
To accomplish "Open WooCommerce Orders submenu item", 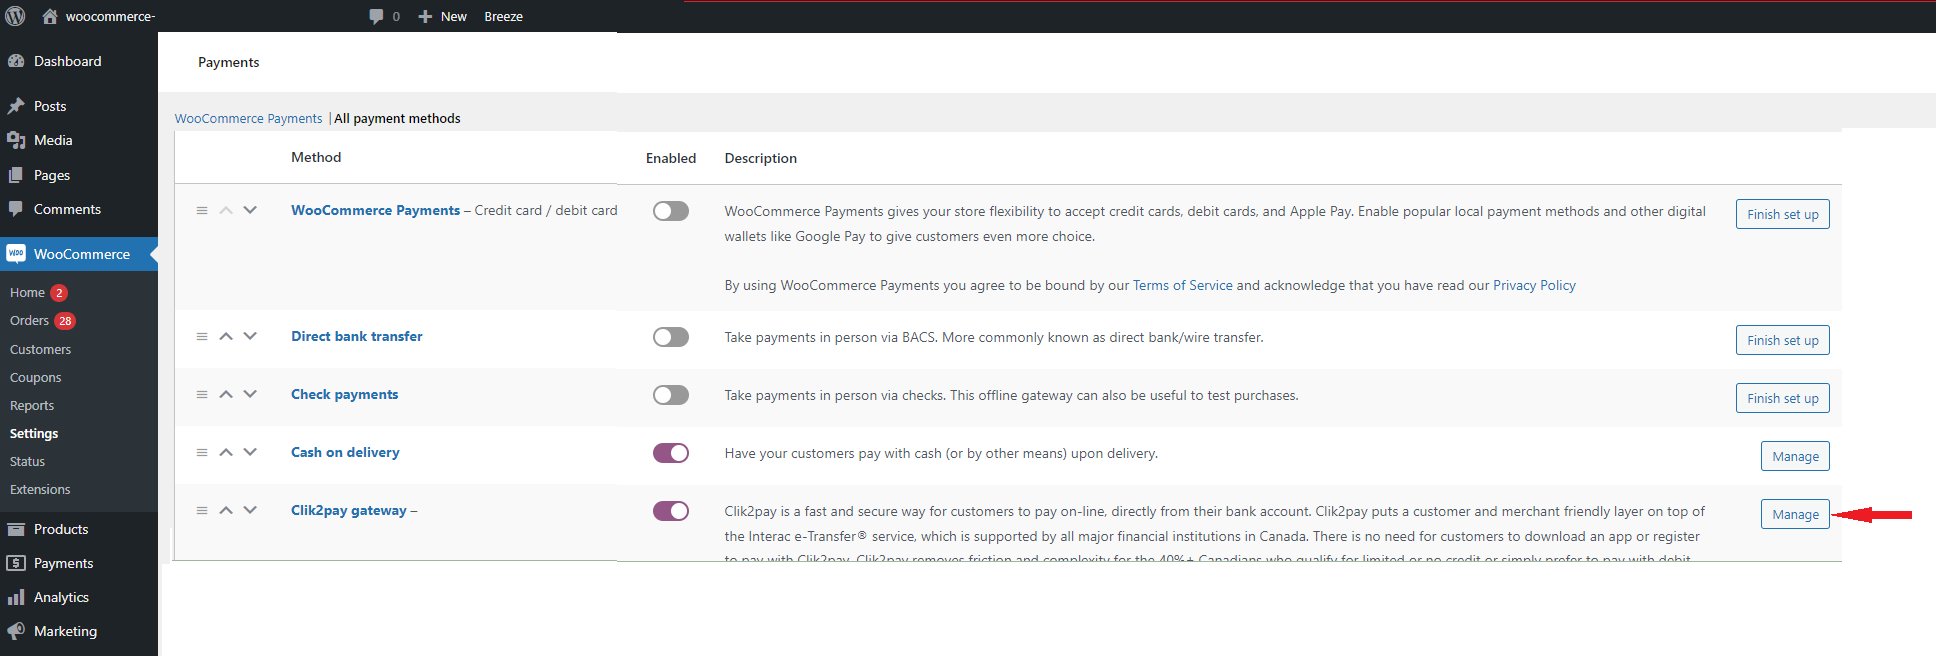I will (29, 321).
